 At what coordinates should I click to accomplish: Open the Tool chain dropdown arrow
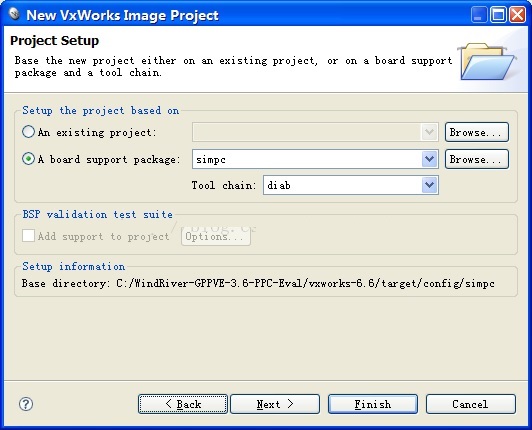point(429,185)
